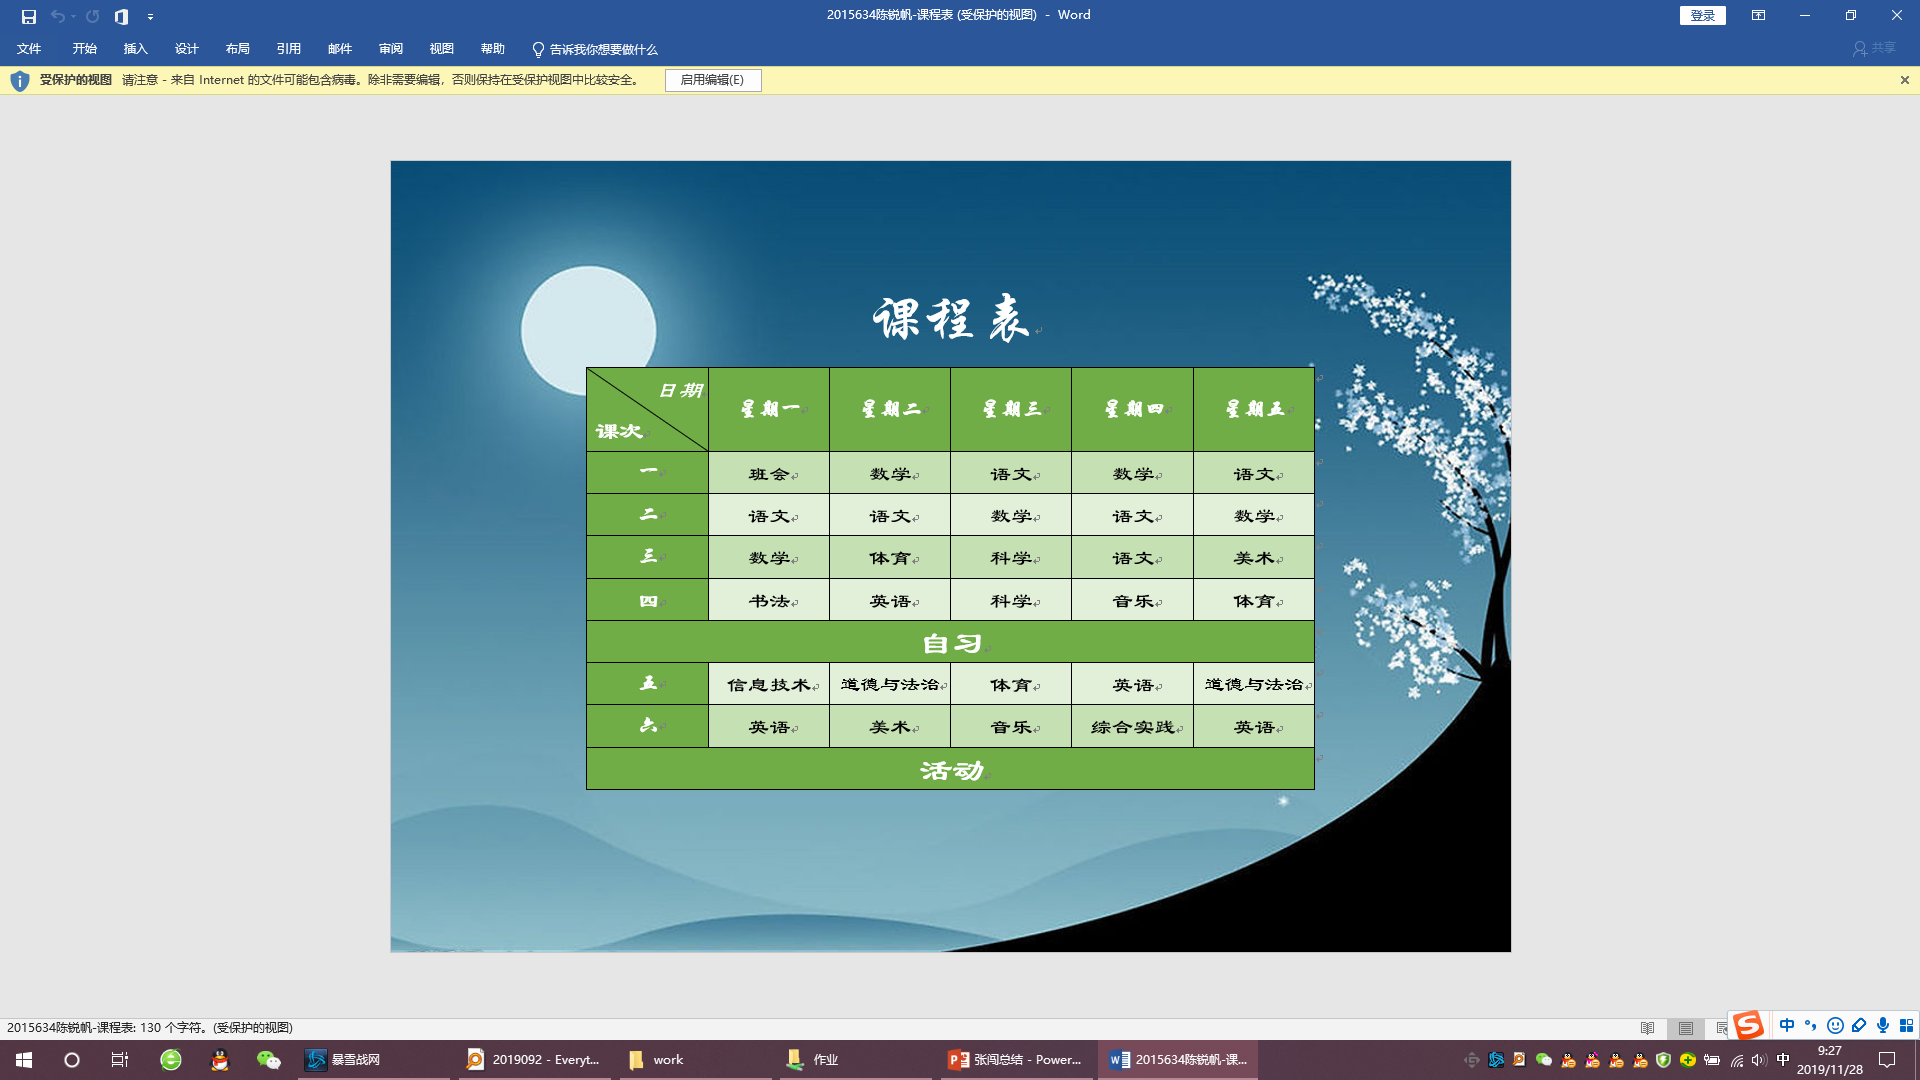This screenshot has width=1920, height=1080.
Task: Open WeChat icon on taskbar
Action: [269, 1059]
